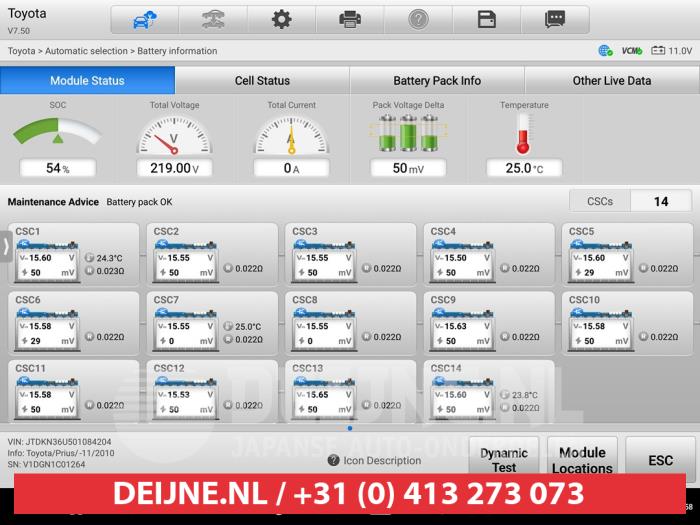Viewport: 700px width, 525px height.
Task: Open Other Live Data tab
Action: pos(612,80)
